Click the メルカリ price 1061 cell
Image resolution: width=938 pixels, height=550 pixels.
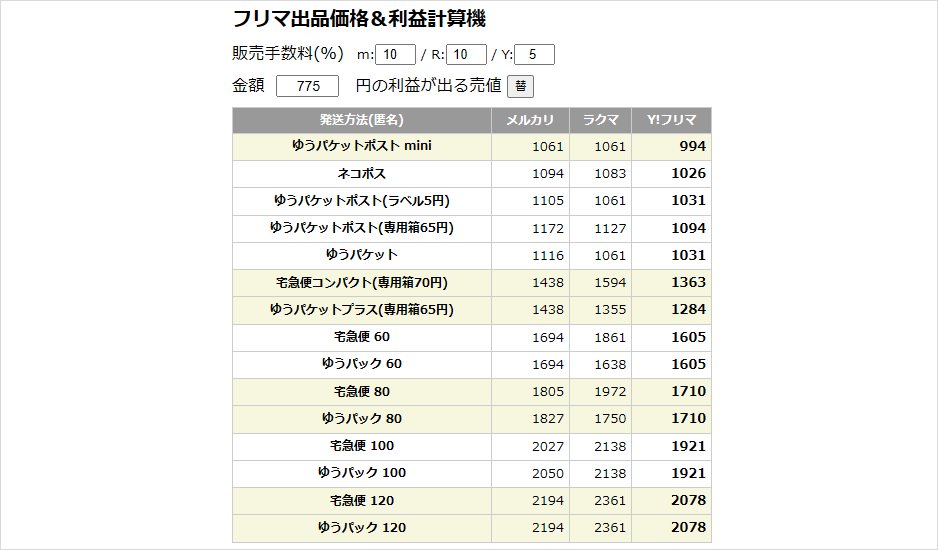click(x=548, y=146)
